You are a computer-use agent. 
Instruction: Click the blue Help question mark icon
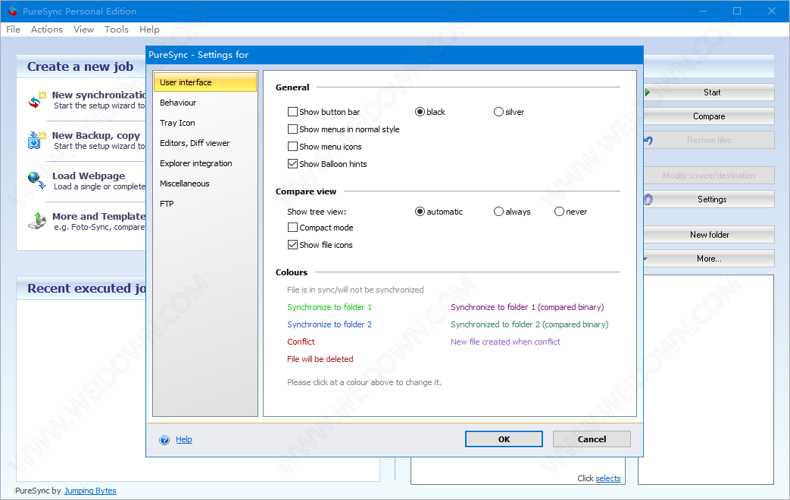pos(164,440)
